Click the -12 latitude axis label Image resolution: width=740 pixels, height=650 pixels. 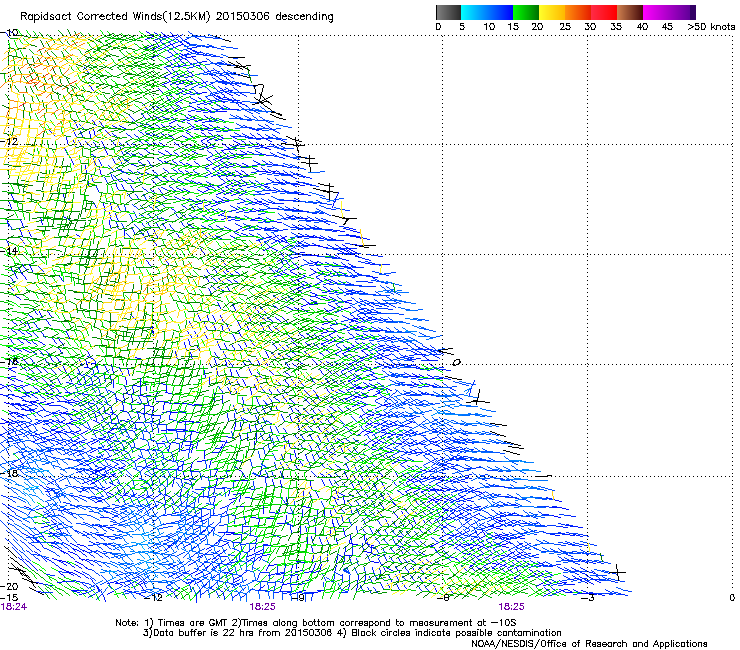(9, 142)
